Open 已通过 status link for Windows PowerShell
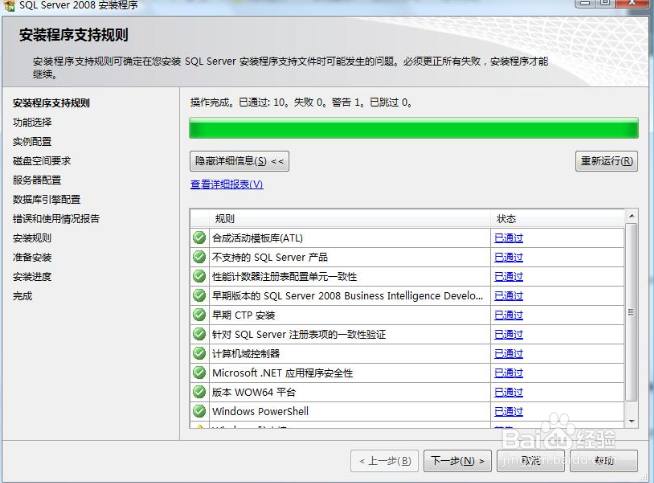The width and height of the screenshot is (654, 483). 508,411
